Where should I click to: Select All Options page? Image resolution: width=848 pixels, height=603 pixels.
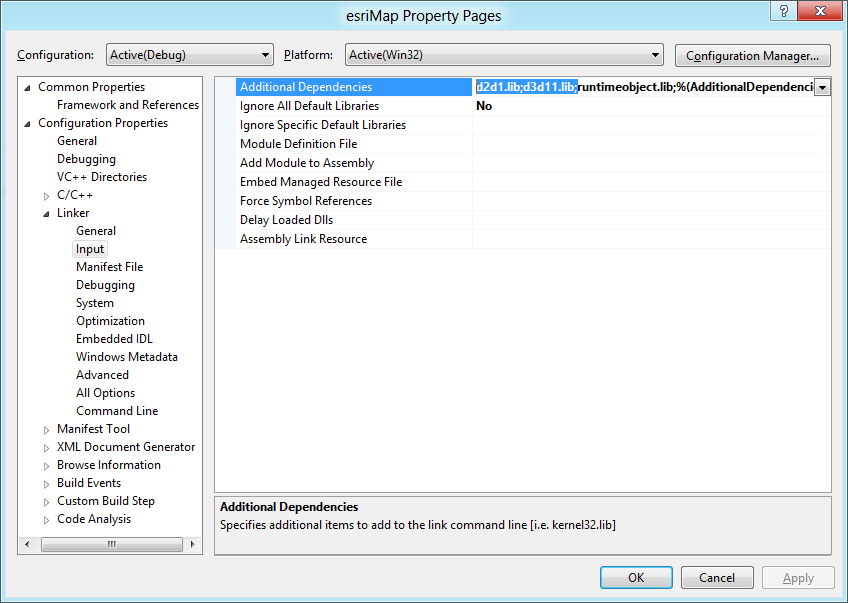(105, 393)
